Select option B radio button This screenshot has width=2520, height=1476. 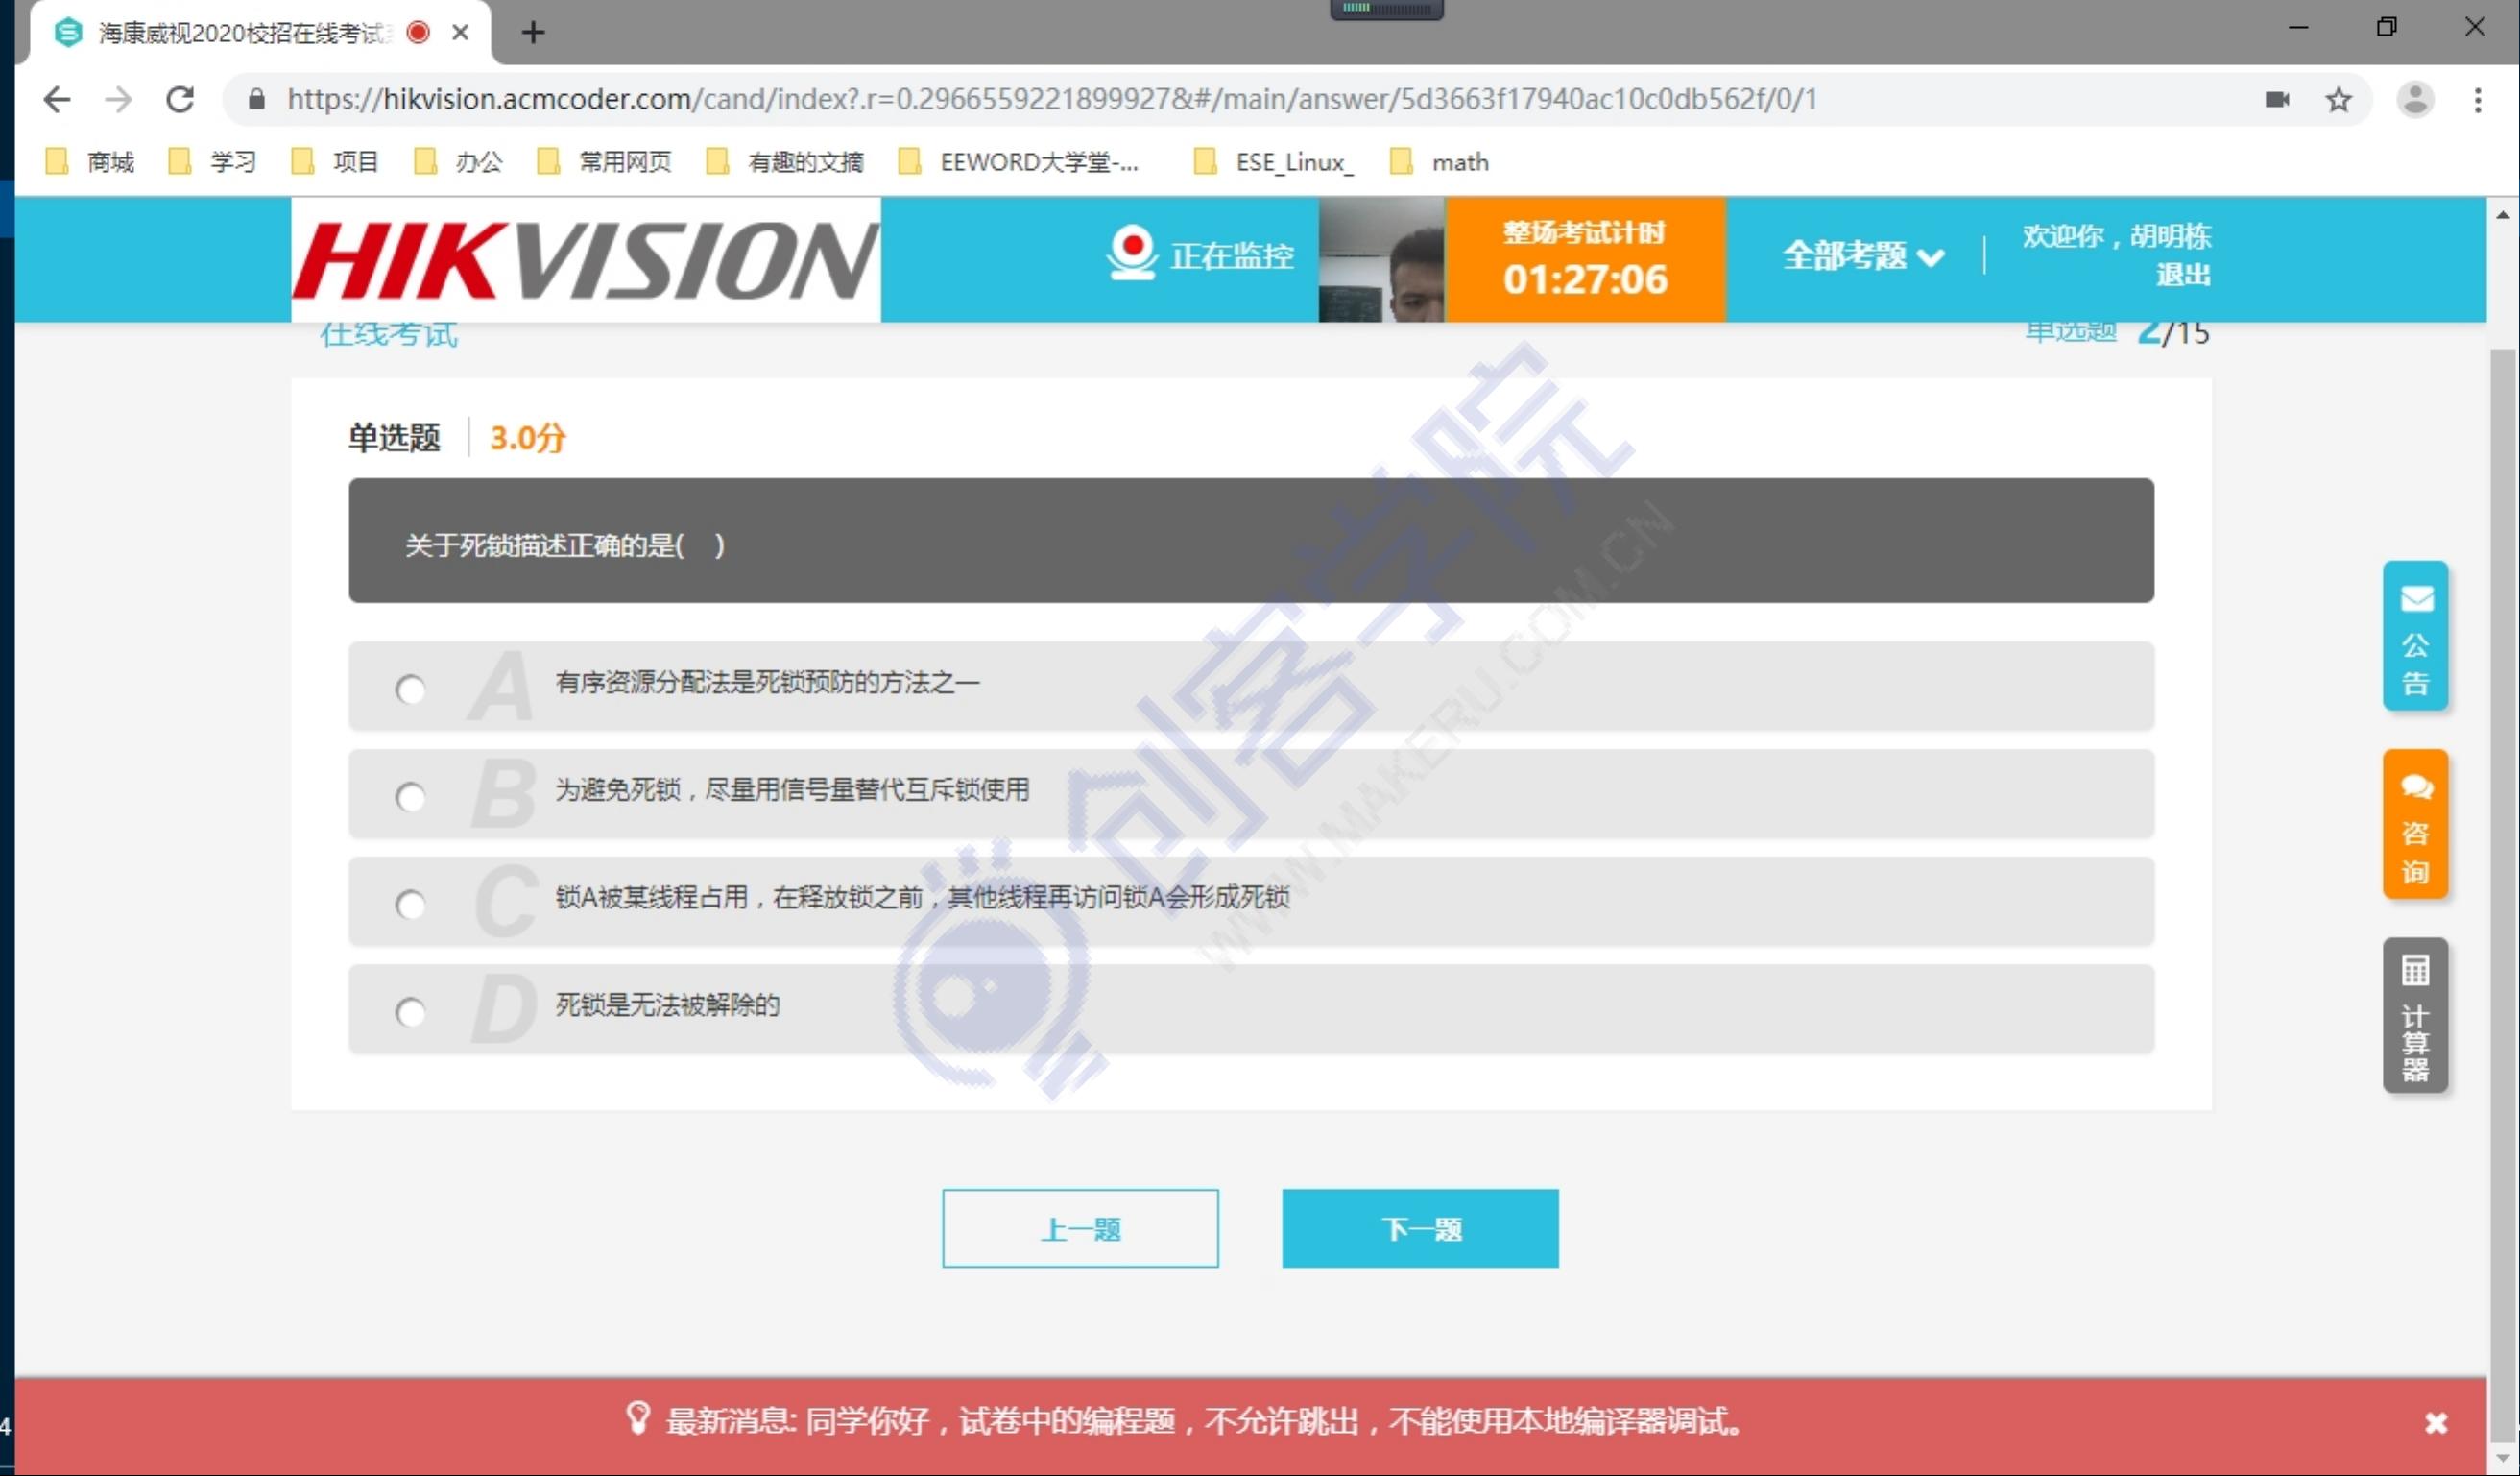(x=410, y=797)
